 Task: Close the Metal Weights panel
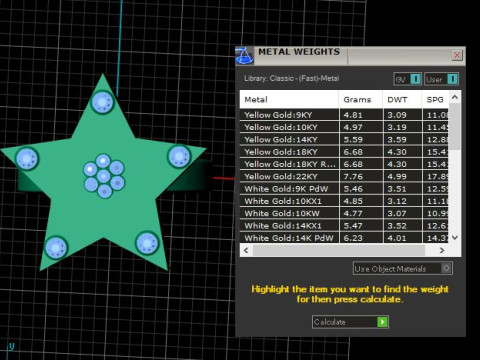click(457, 55)
